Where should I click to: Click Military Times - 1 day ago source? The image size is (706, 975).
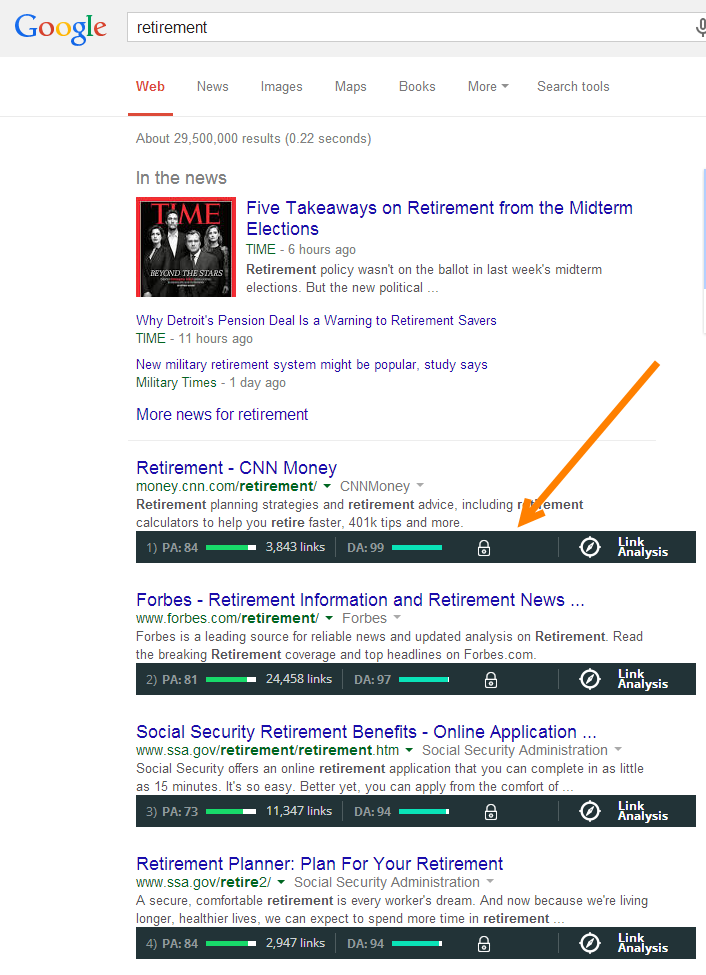211,382
